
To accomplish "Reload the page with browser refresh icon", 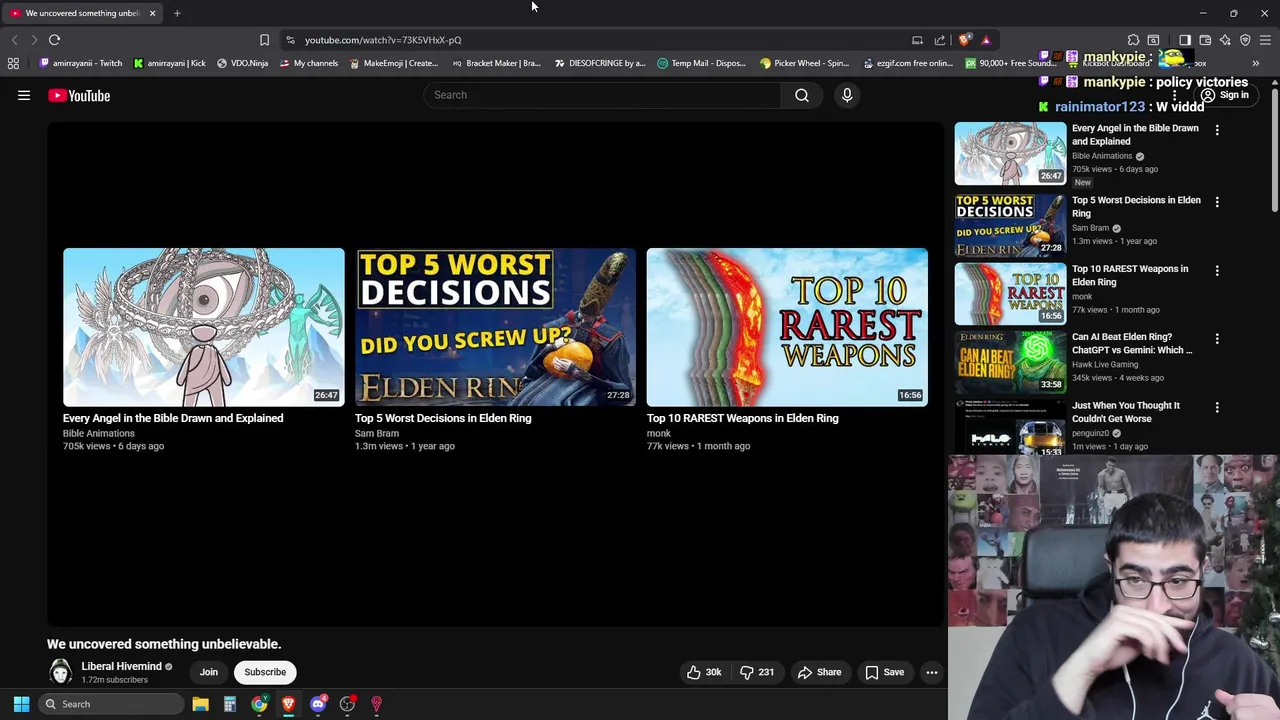I will [x=54, y=40].
